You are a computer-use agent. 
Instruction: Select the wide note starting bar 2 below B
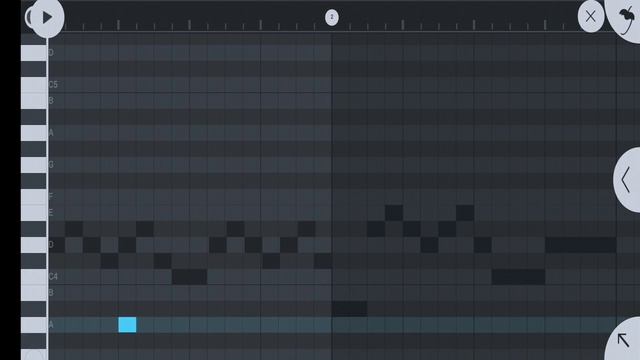[x=349, y=309]
